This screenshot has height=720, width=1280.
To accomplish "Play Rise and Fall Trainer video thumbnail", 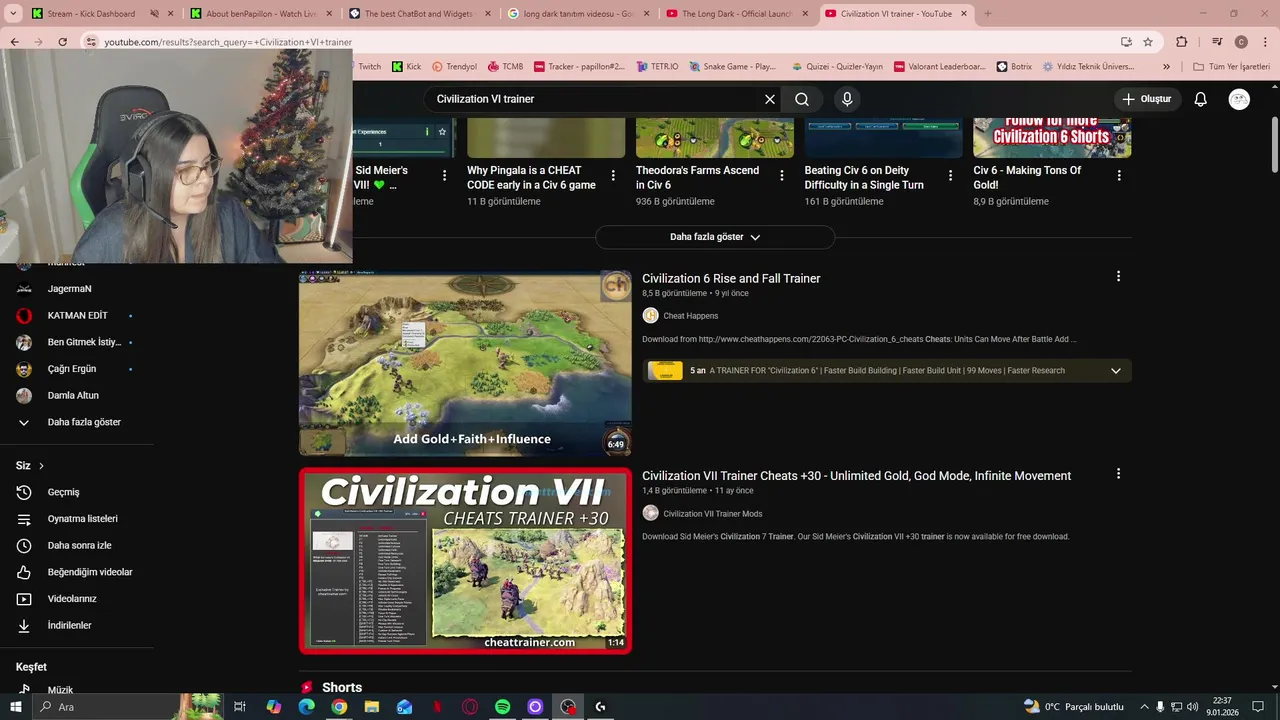I will click(x=465, y=363).
